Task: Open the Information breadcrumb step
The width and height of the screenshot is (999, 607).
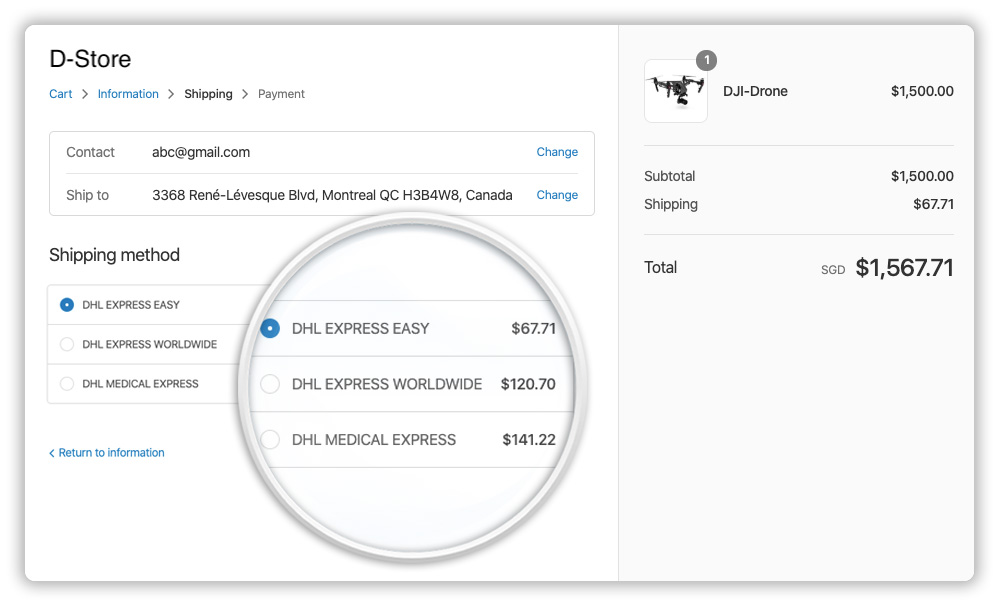Action: (x=128, y=94)
